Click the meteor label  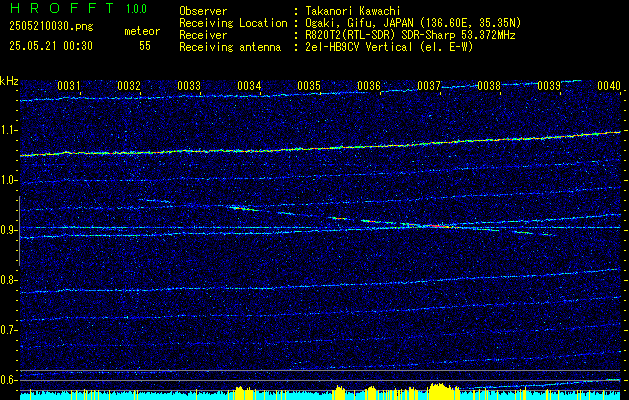pyautogui.click(x=142, y=31)
